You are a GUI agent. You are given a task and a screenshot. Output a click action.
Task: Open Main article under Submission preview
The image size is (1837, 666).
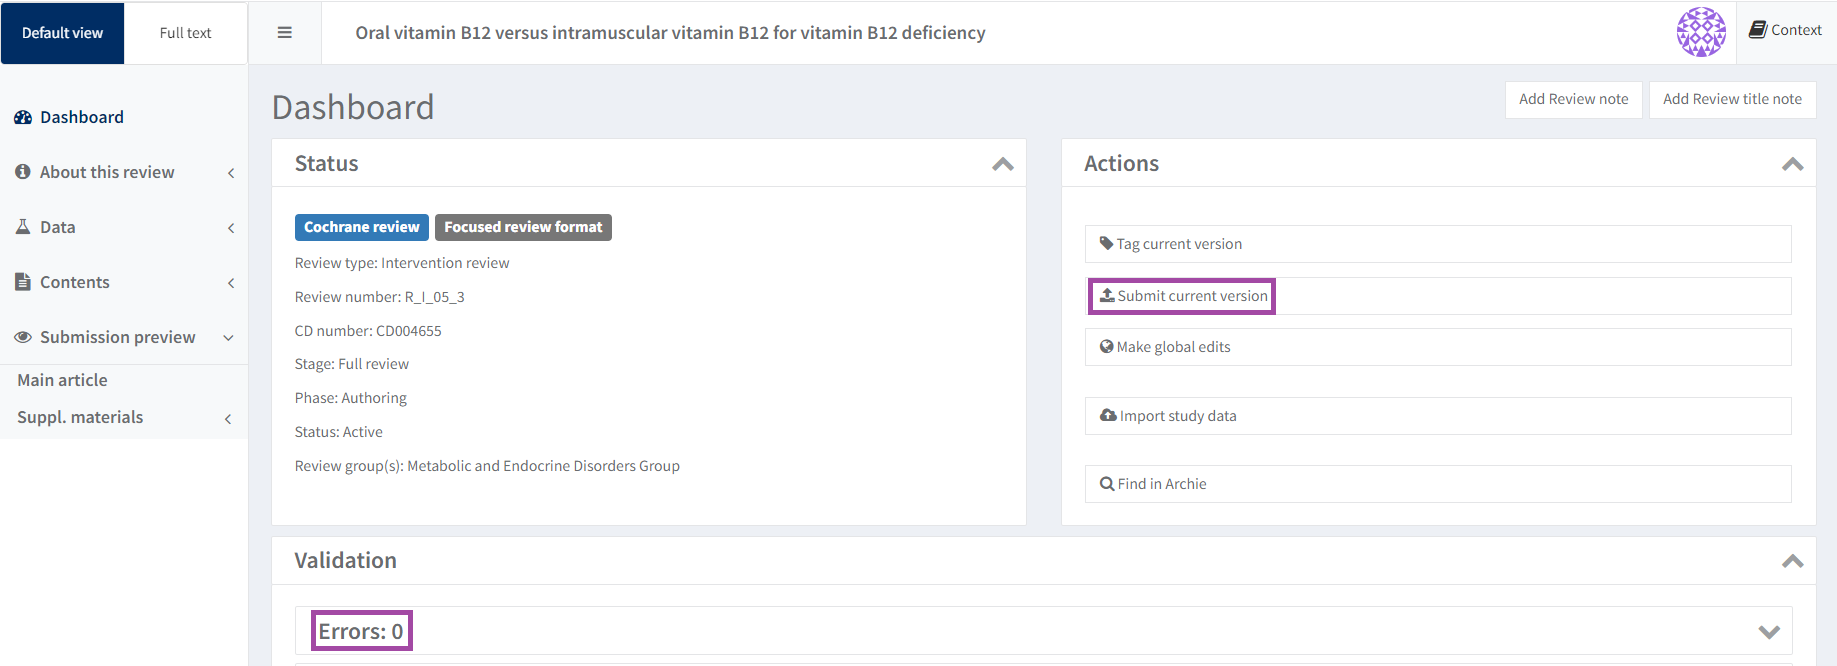tap(62, 380)
